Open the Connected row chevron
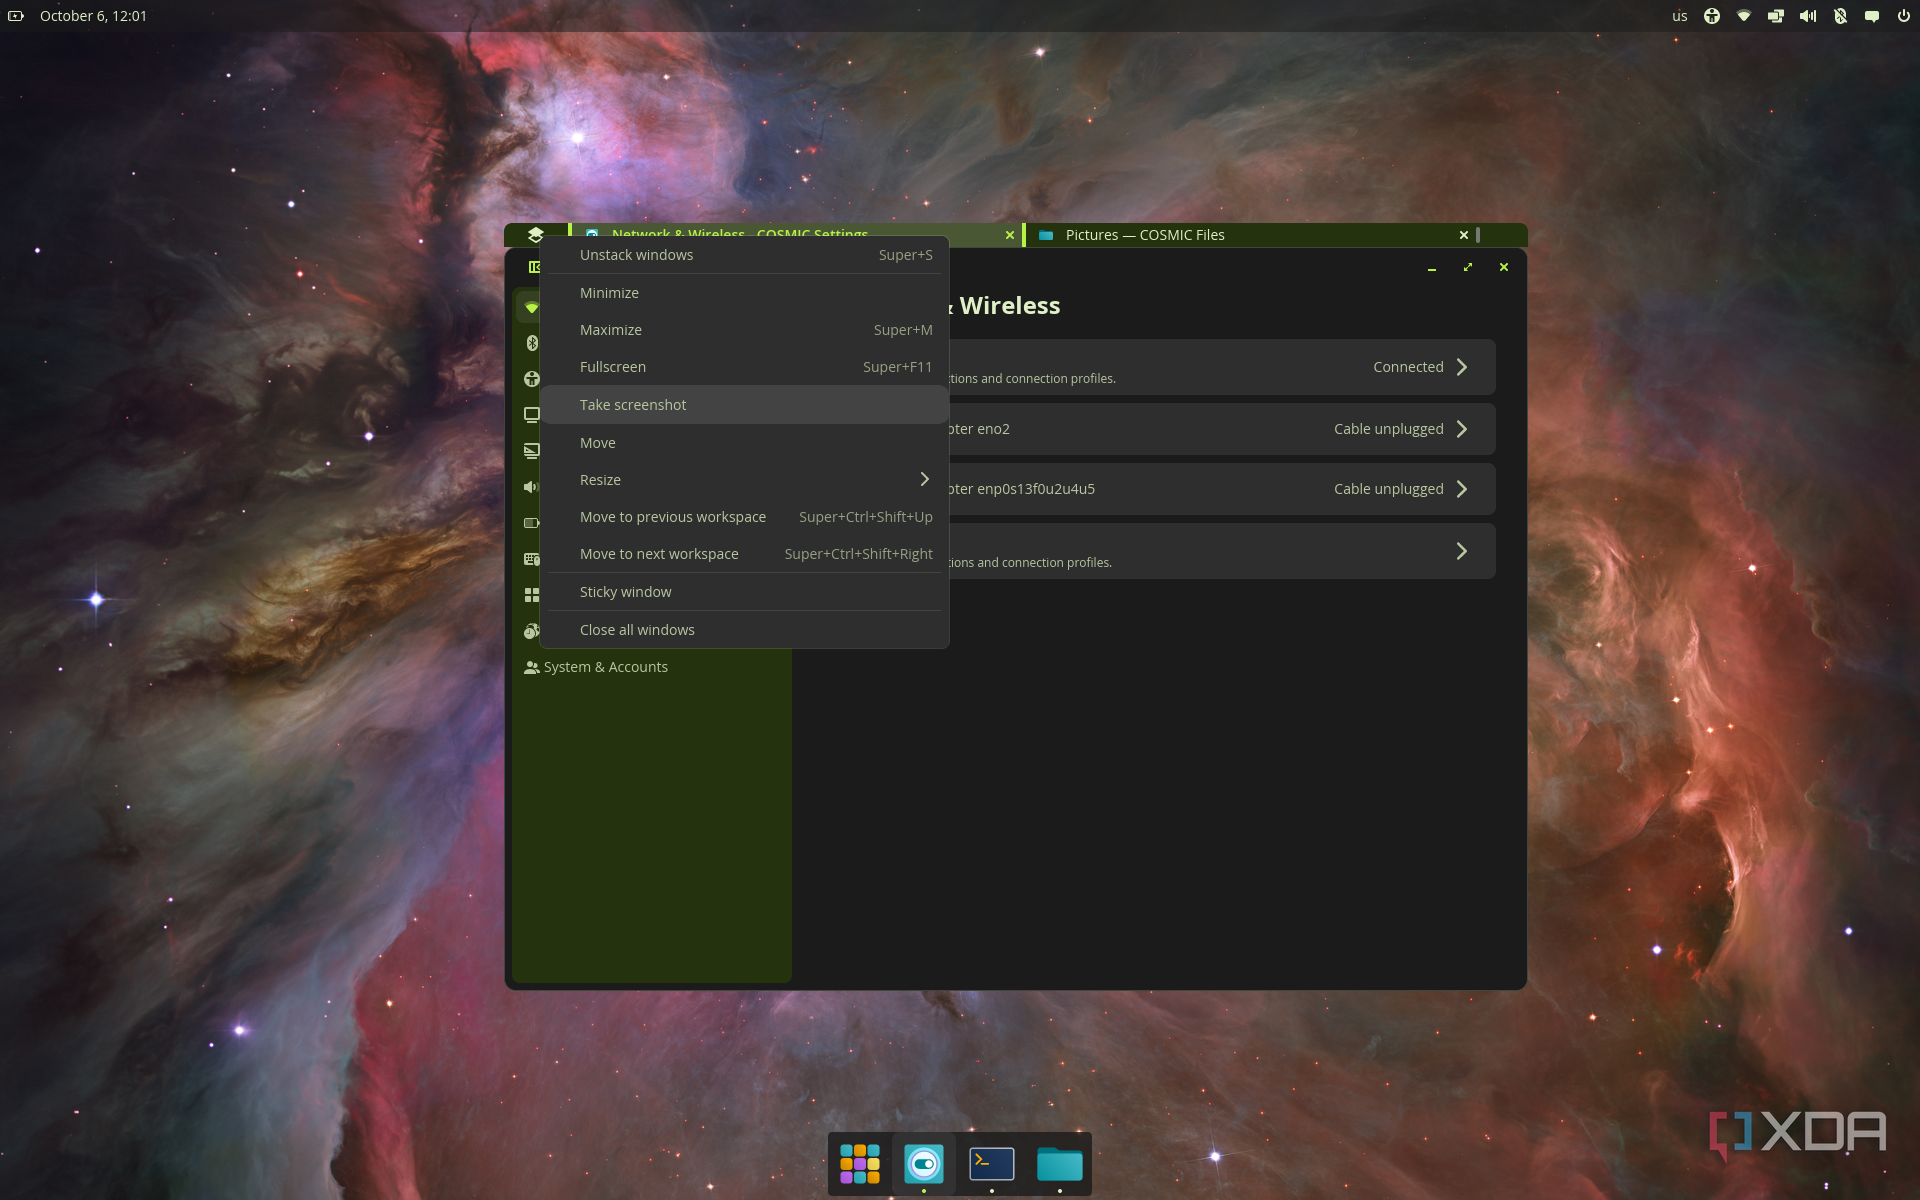This screenshot has height=1200, width=1920. 1462,367
